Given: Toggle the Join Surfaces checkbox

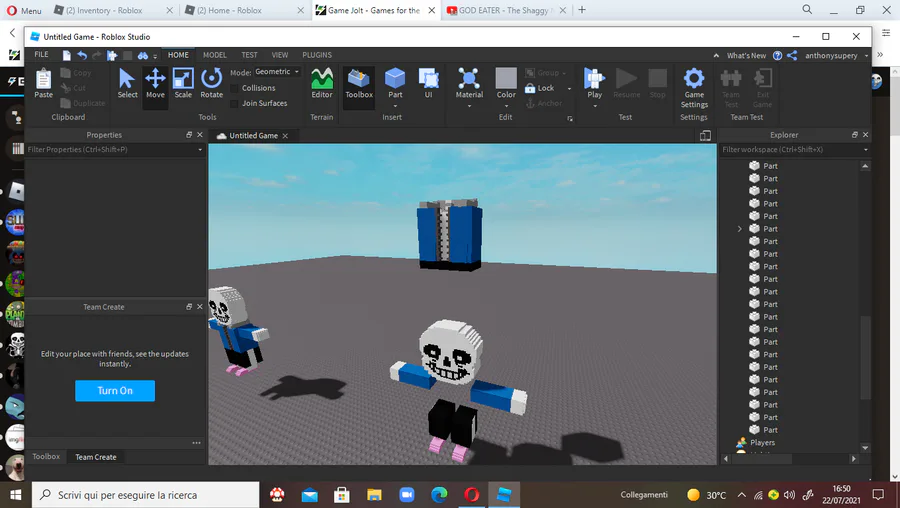Looking at the screenshot, I should (234, 103).
